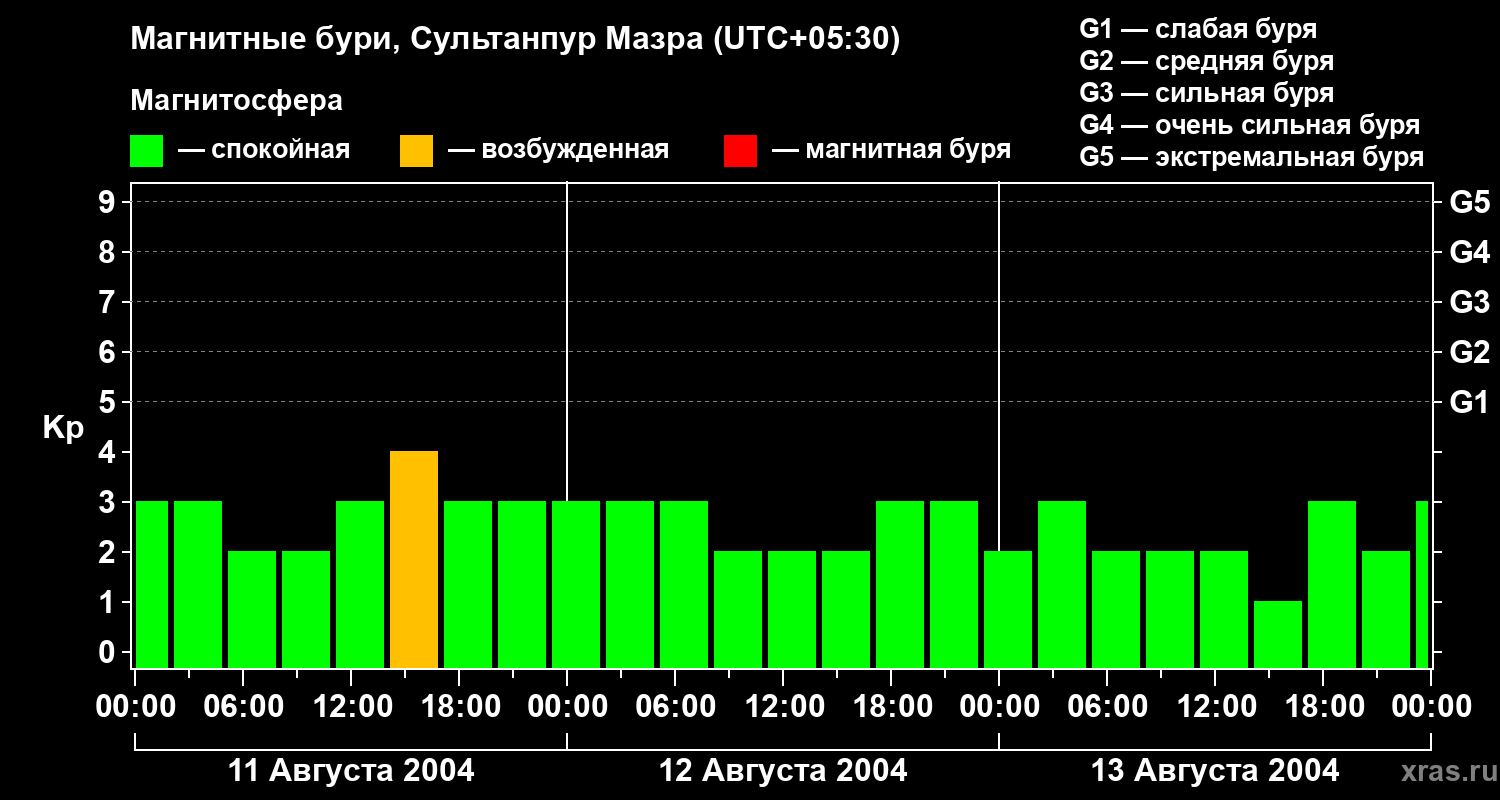Click the 18:00 time label under 13 Августа

click(1324, 707)
